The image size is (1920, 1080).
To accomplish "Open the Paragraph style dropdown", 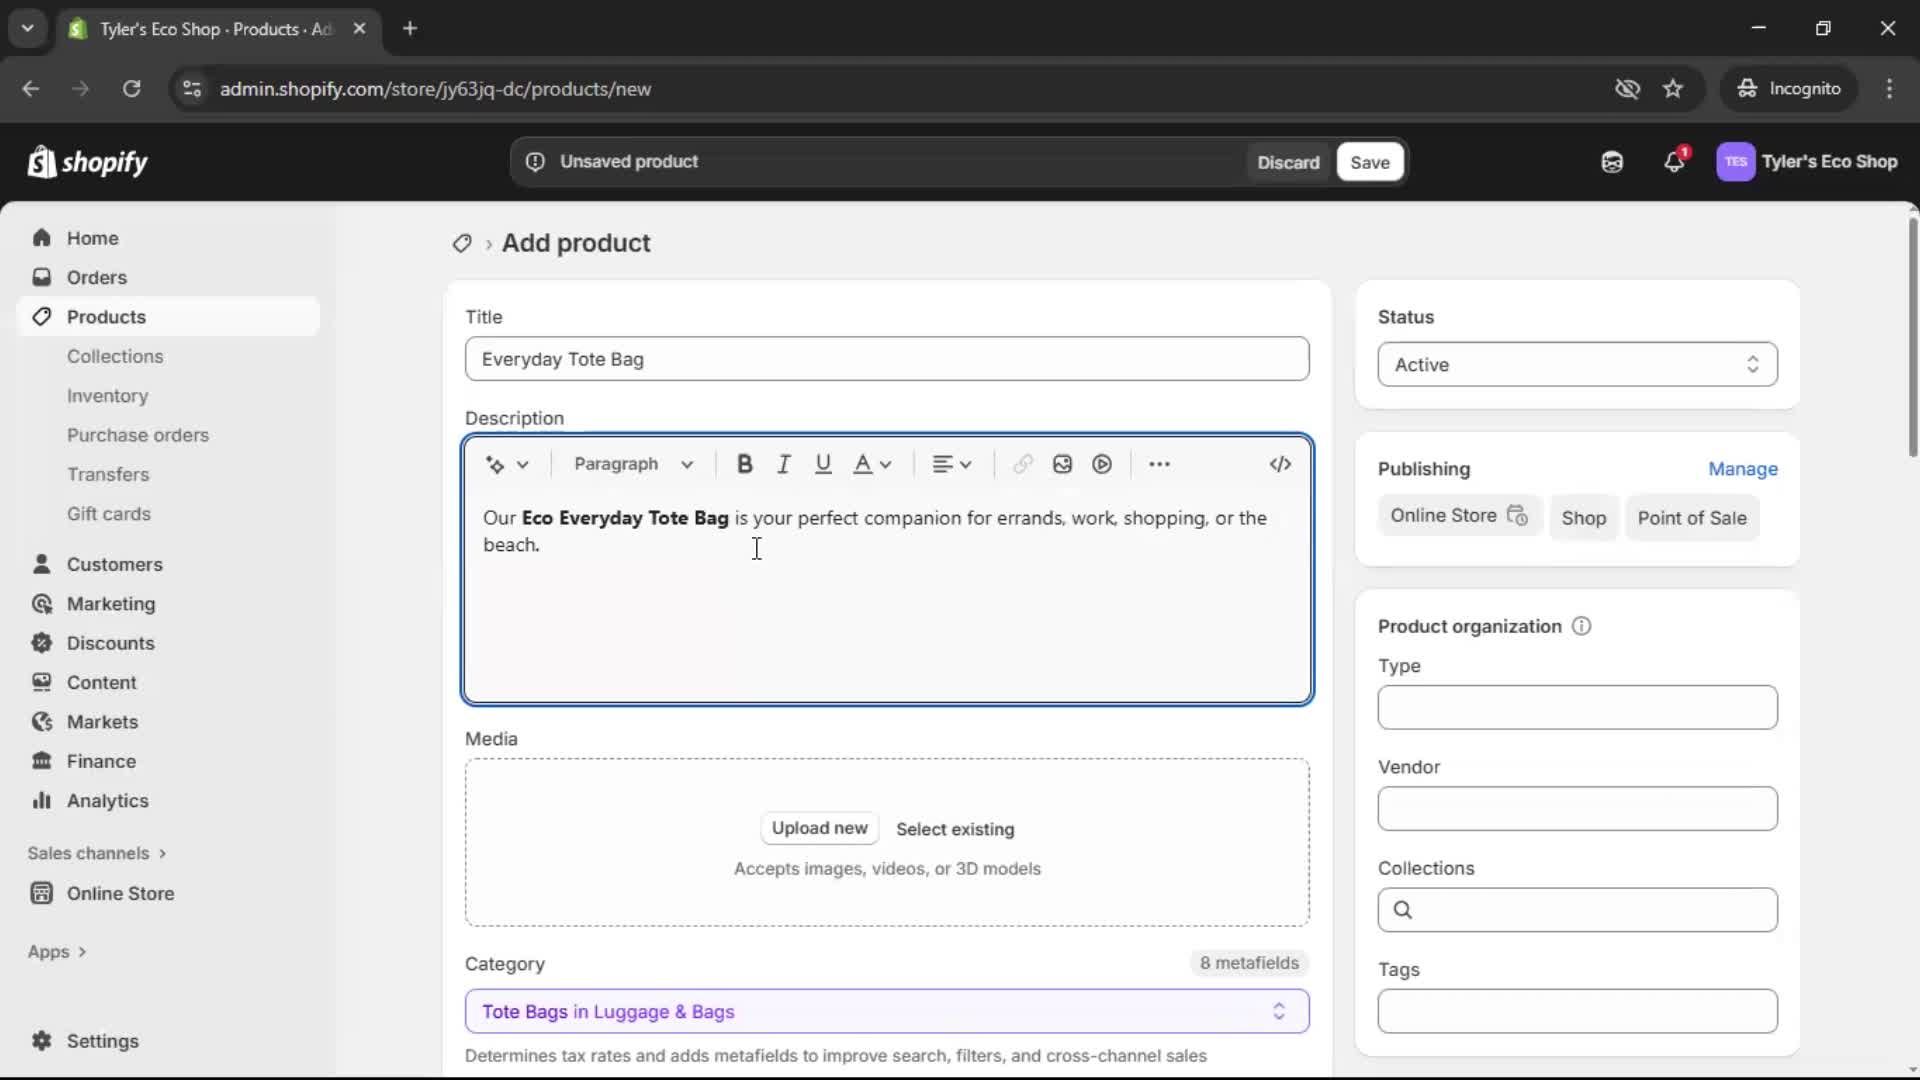I will point(634,464).
